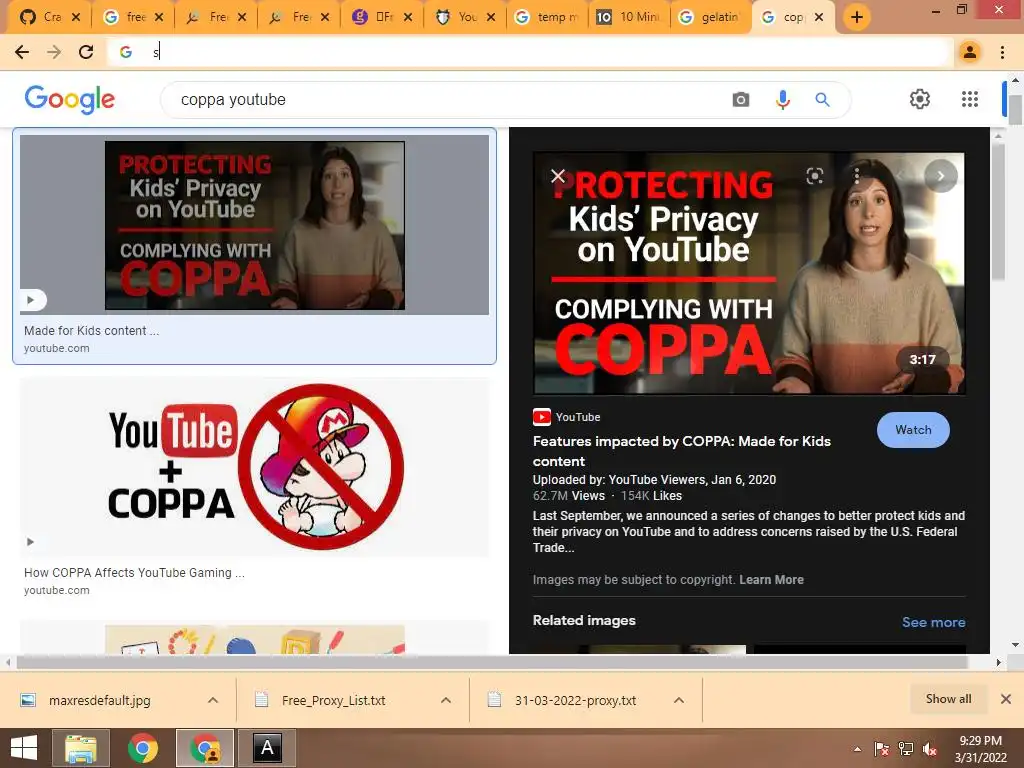Viewport: 1024px width, 768px height.
Task: Activate Google Lens icon on preview image
Action: tap(814, 176)
